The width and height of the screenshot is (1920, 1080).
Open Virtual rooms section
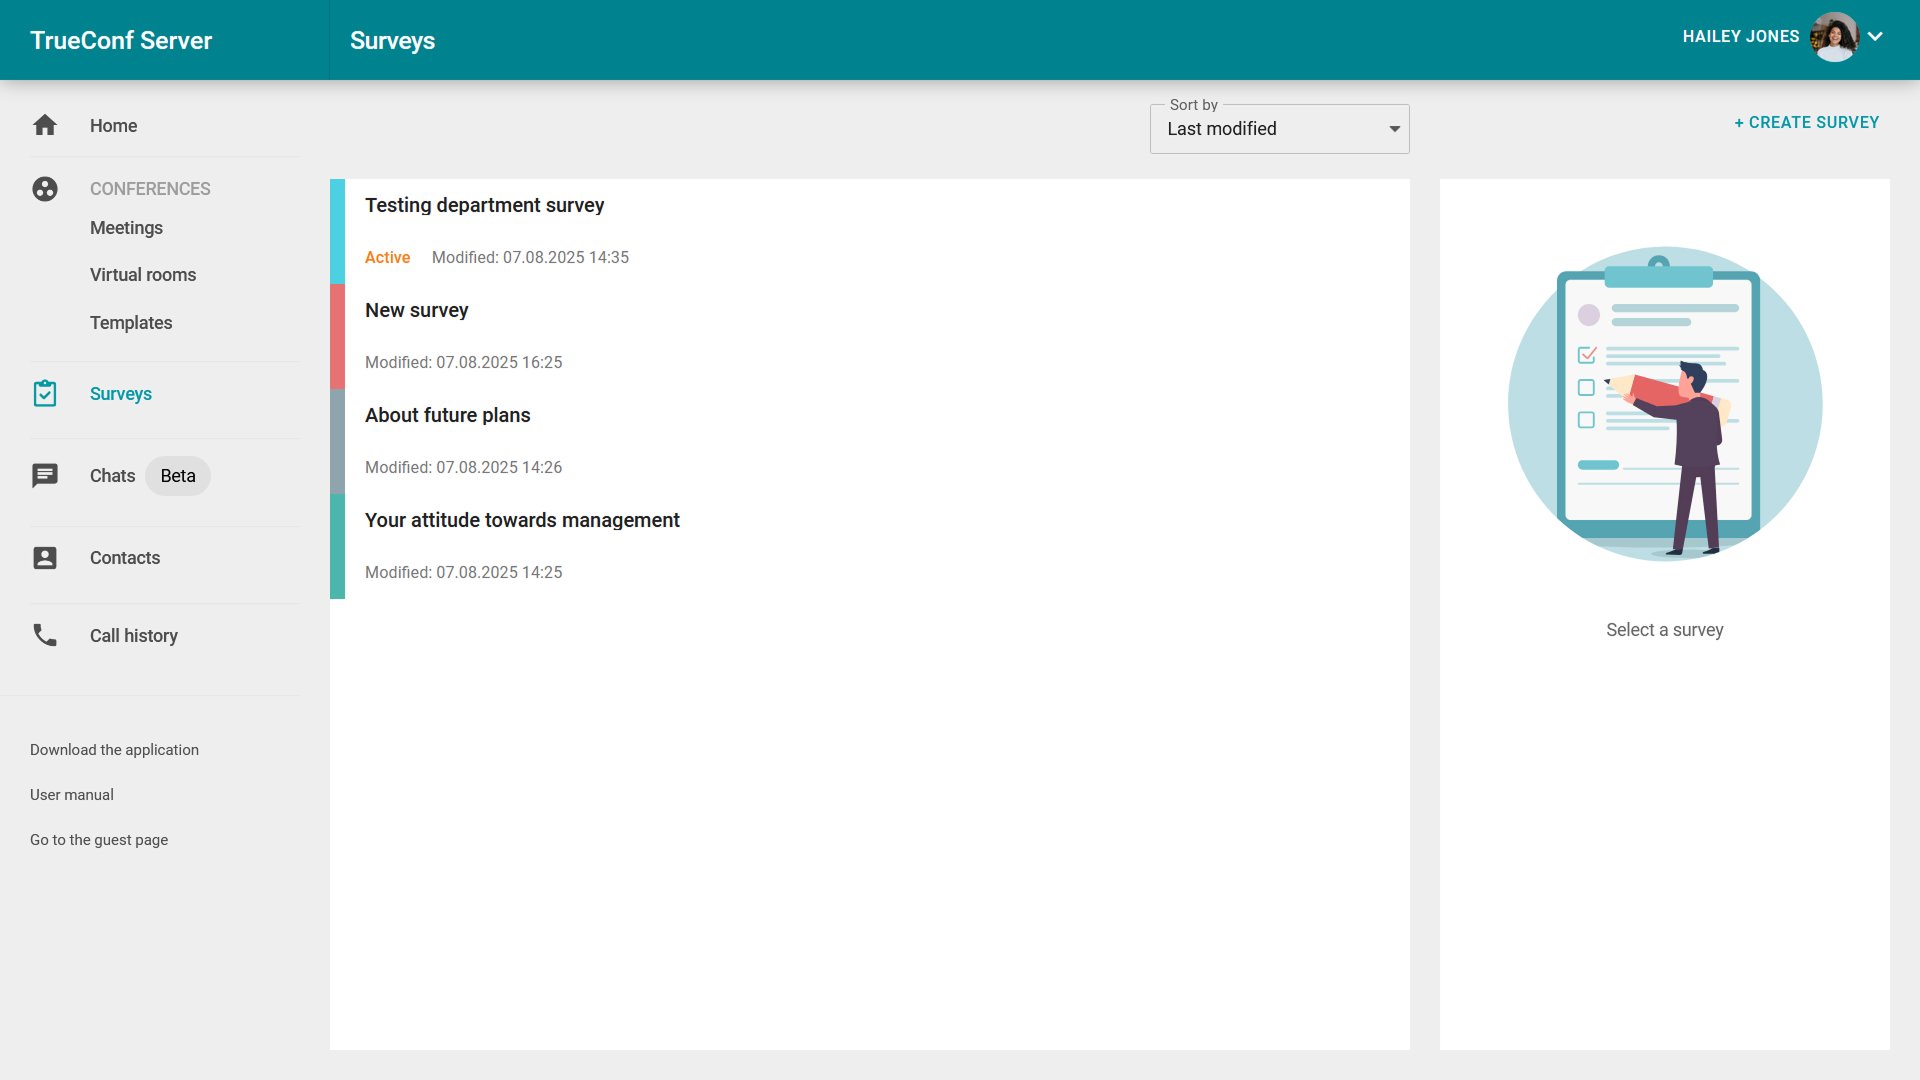click(143, 275)
